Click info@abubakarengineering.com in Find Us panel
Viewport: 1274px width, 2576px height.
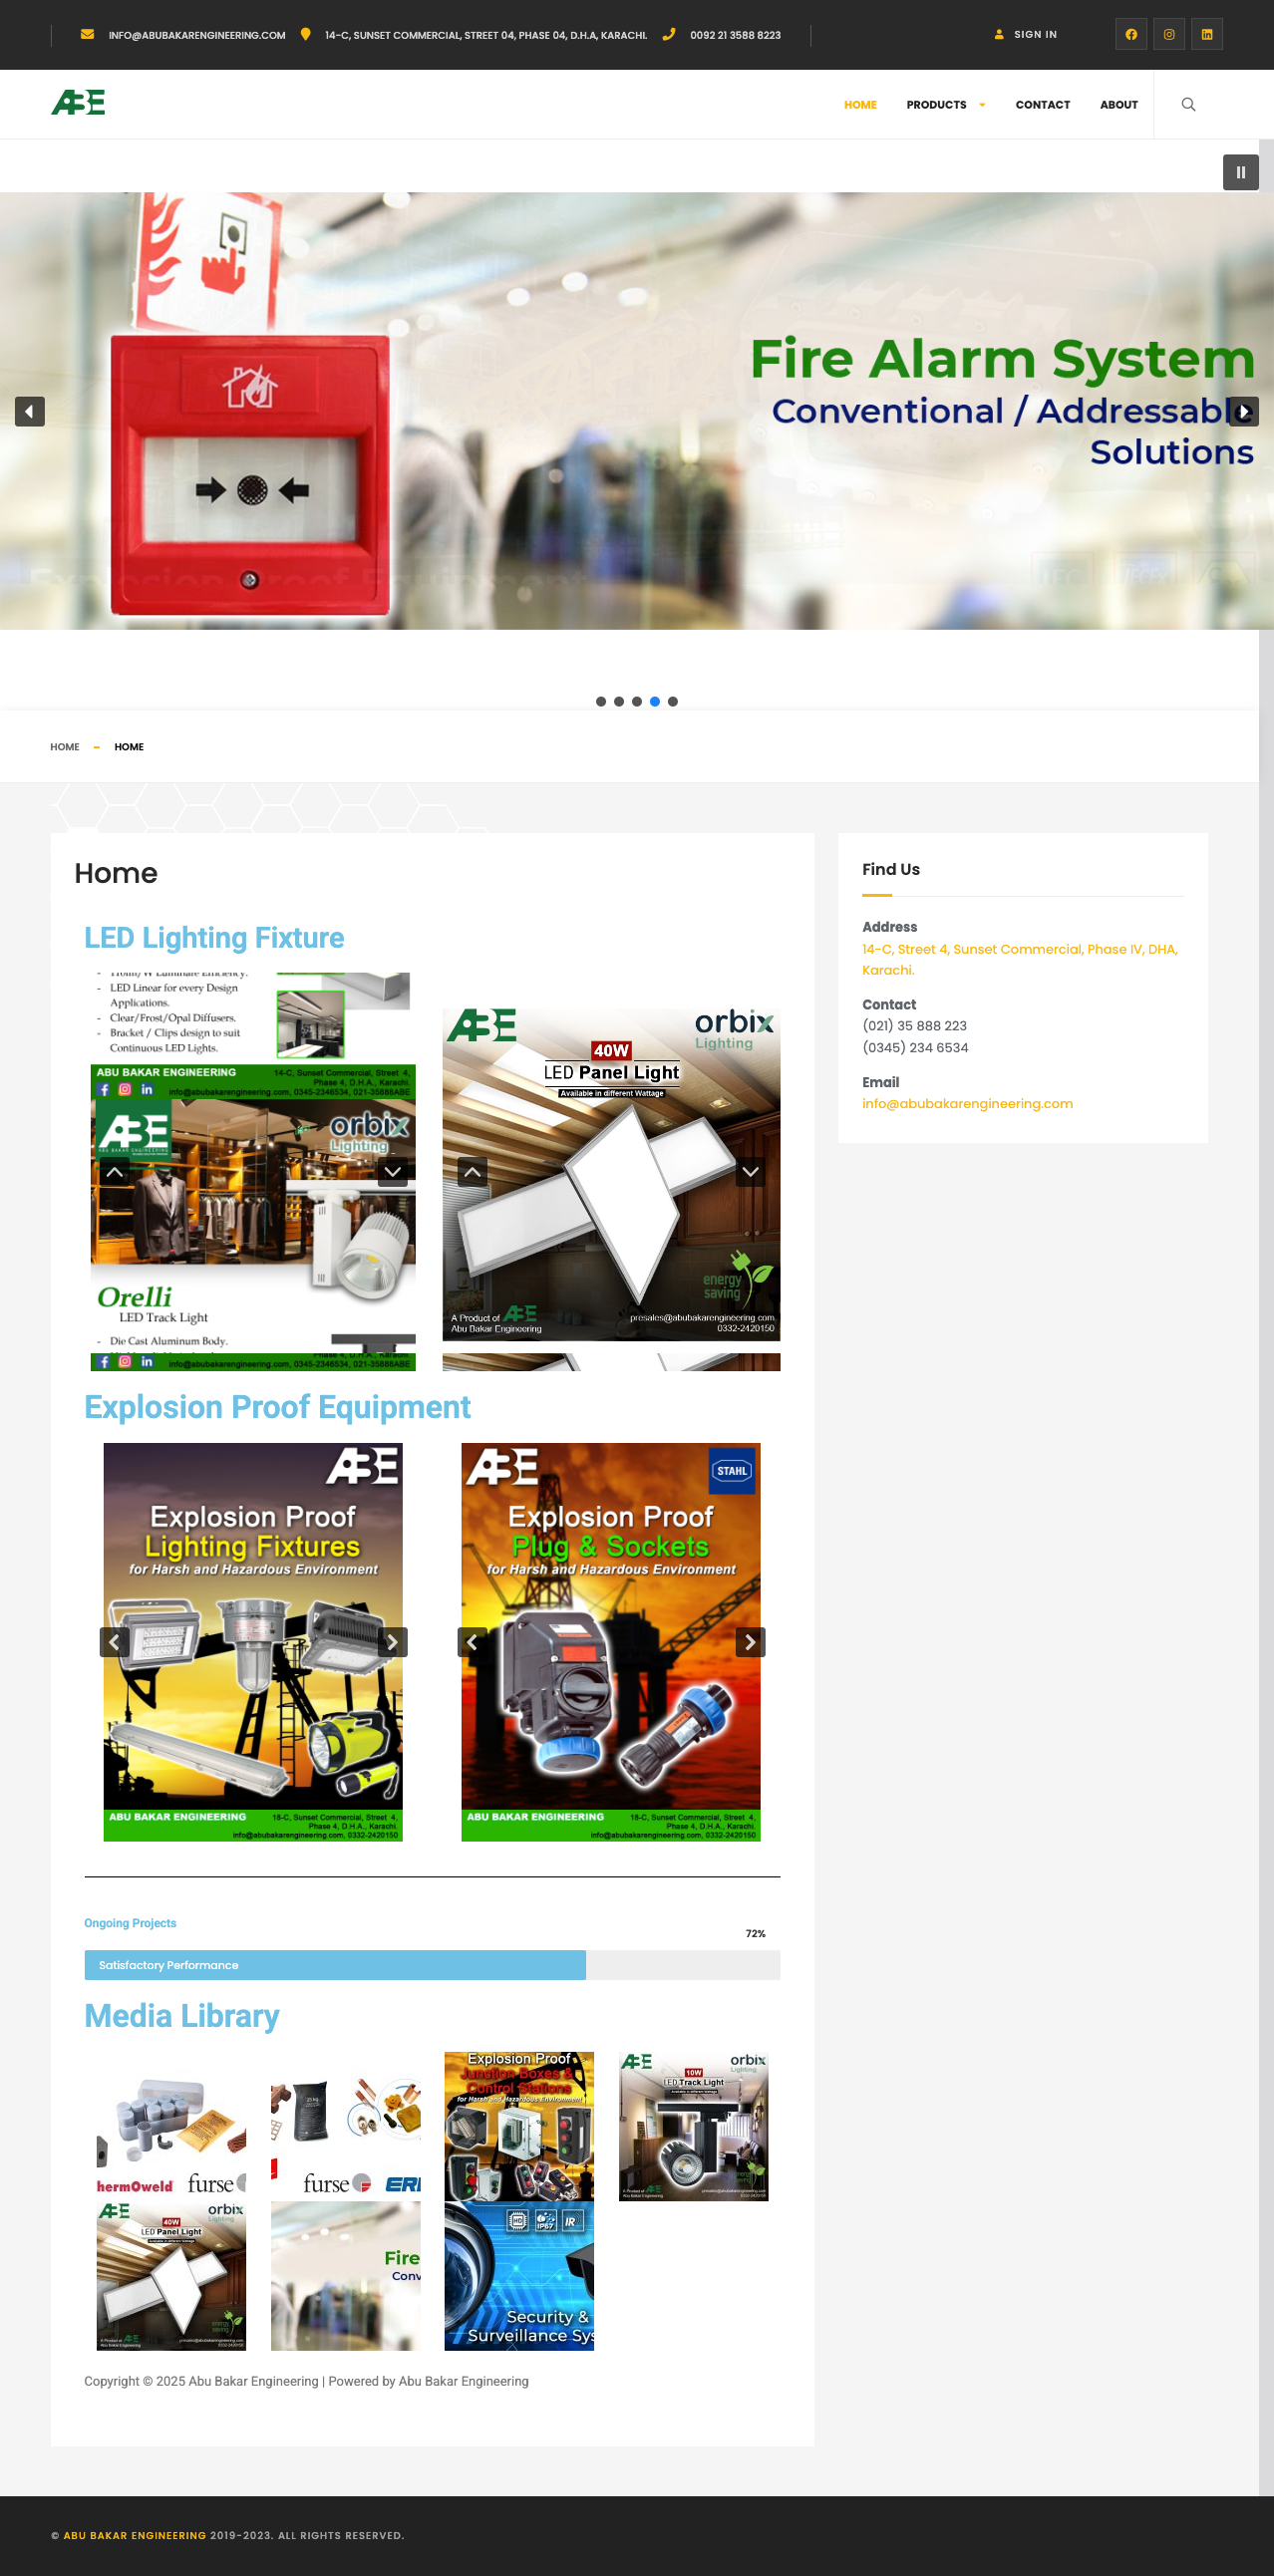(966, 1104)
